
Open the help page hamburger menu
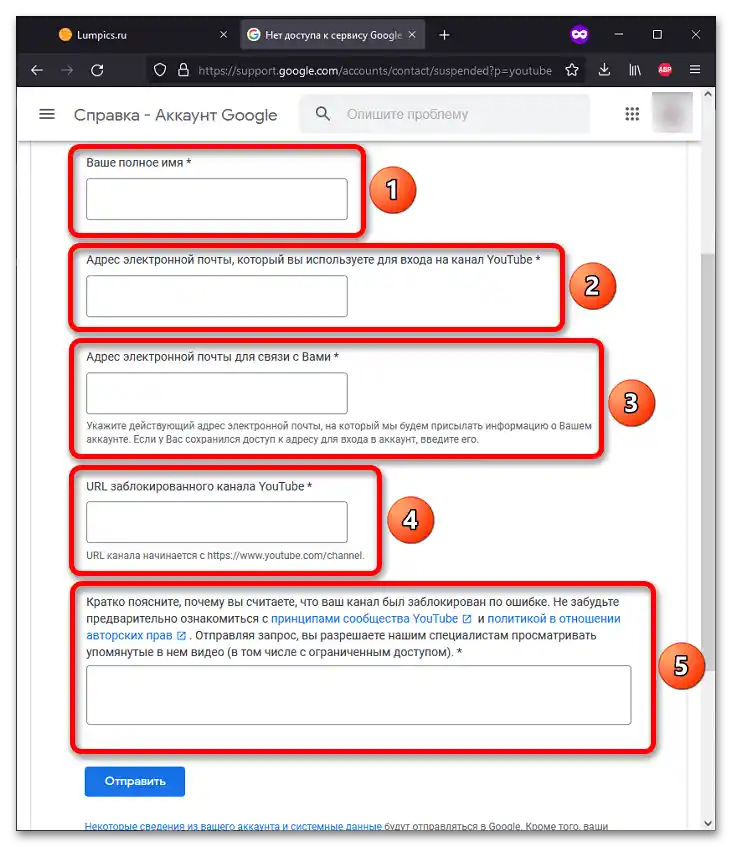coord(47,115)
